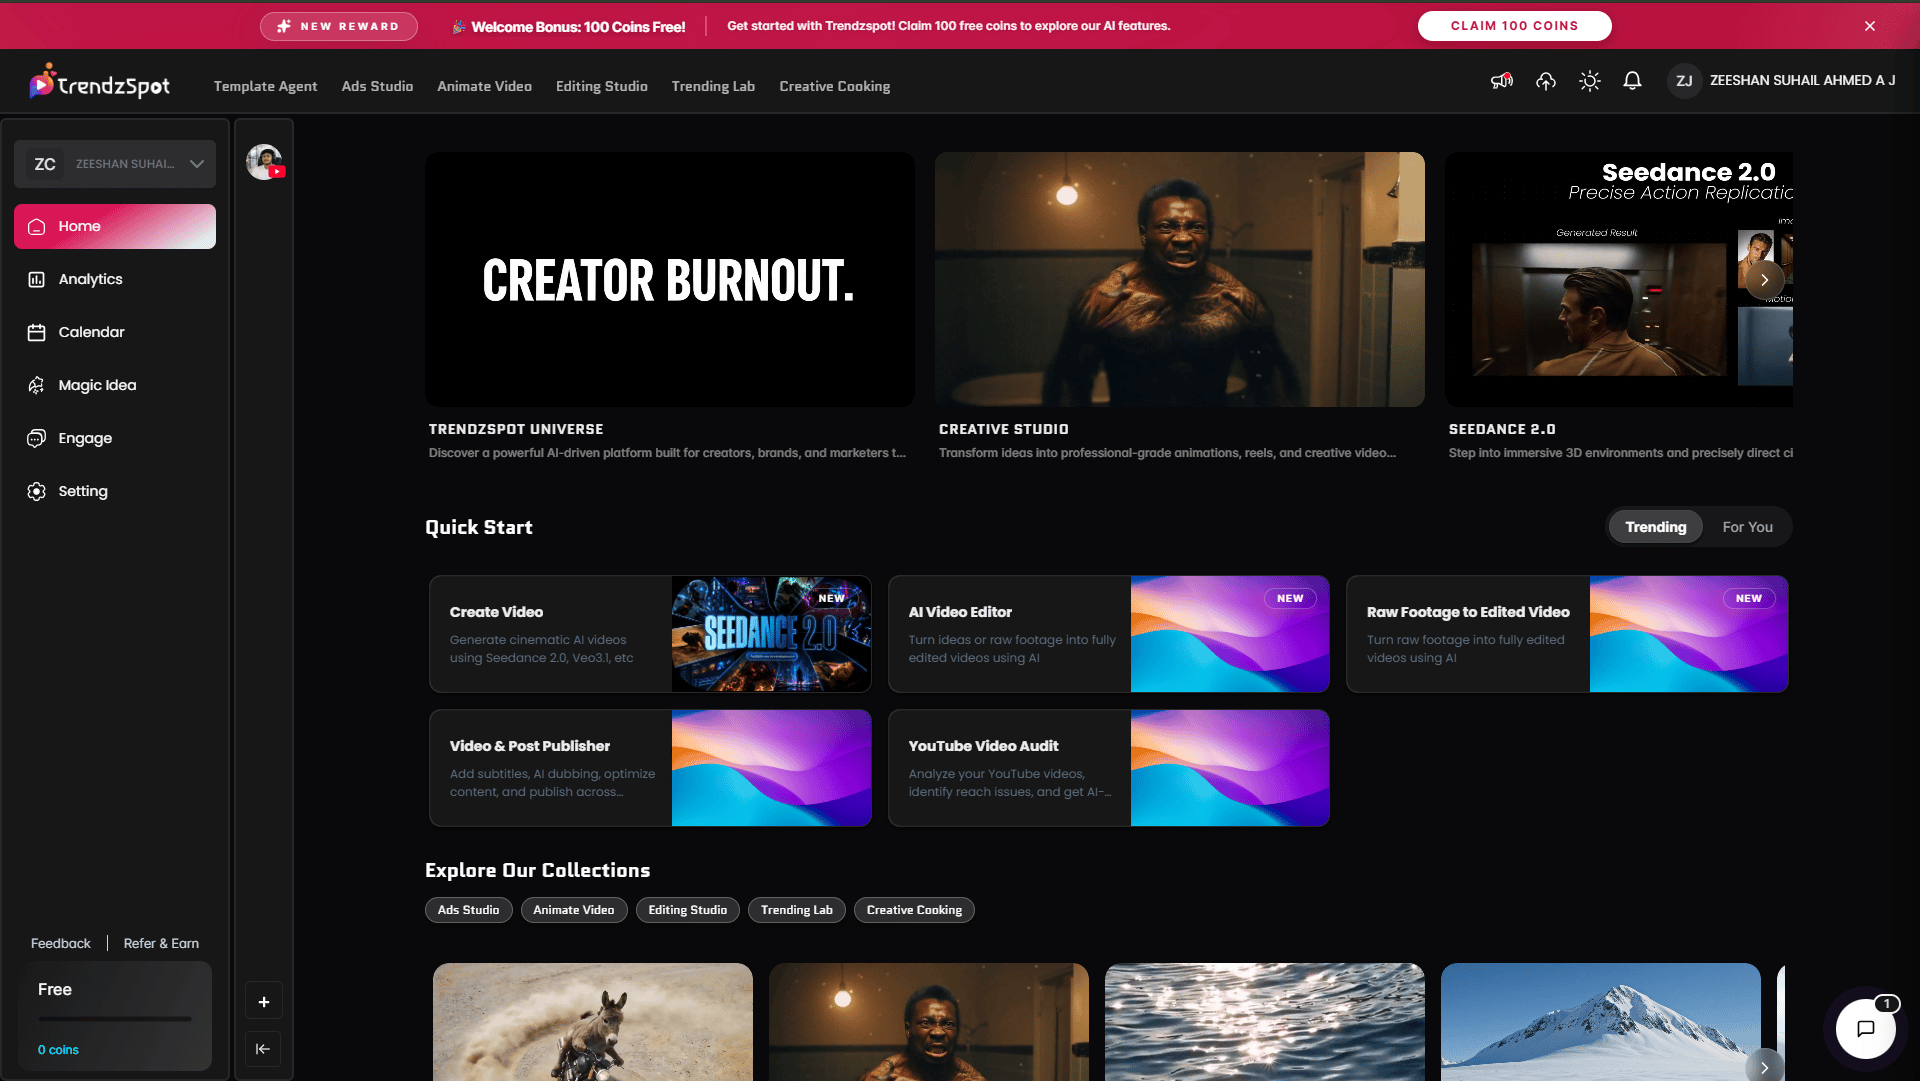Expand the ZC workspace dropdown
Image resolution: width=1920 pixels, height=1081 pixels.
coord(115,164)
